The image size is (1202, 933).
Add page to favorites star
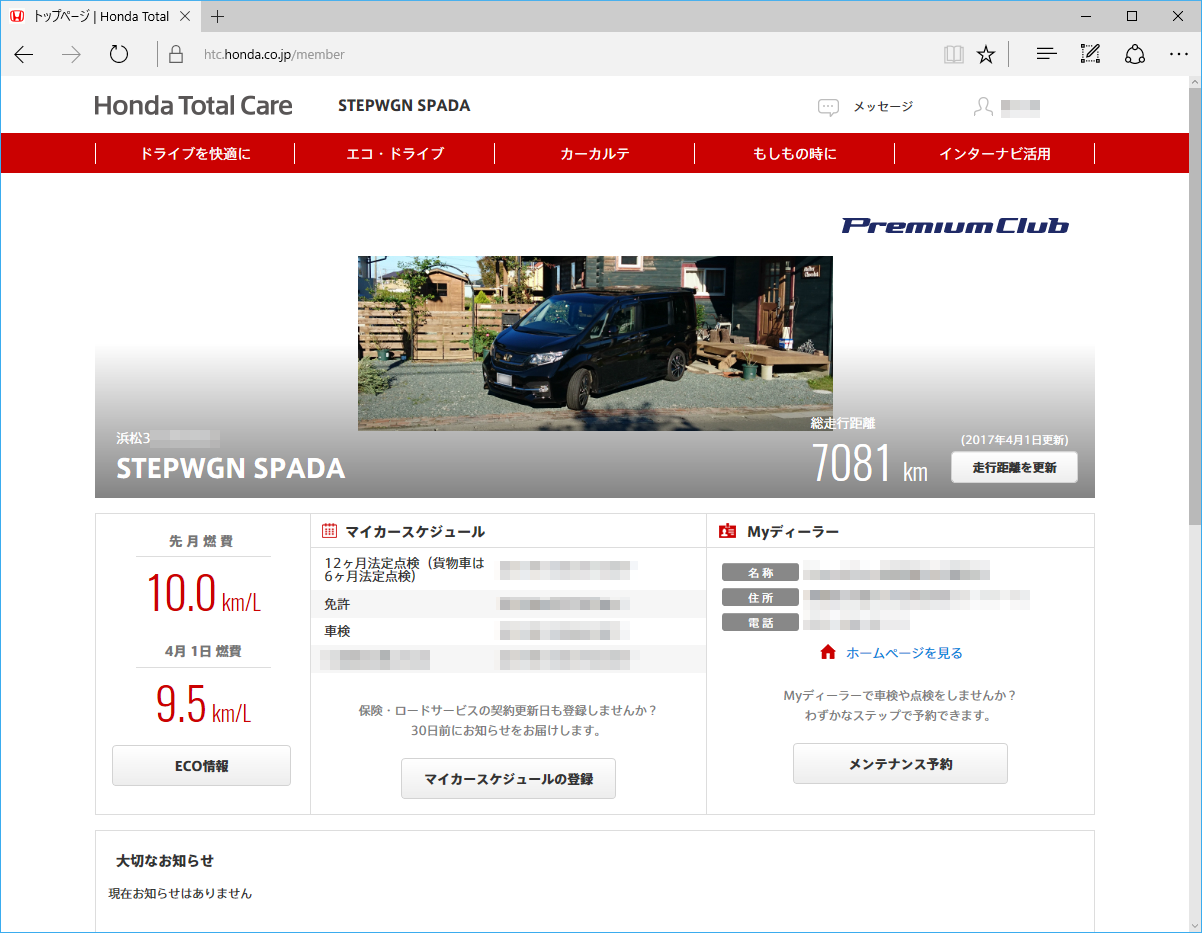click(x=986, y=55)
